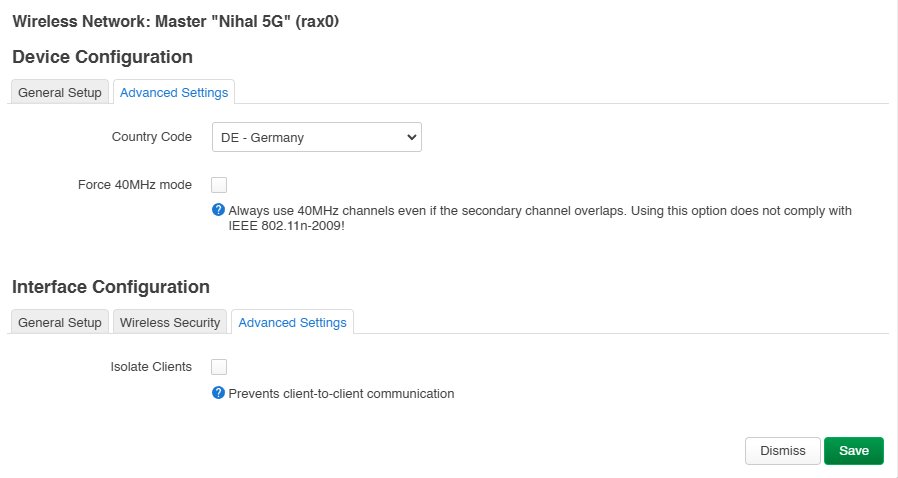Open Interface Configuration's General Setup tab
This screenshot has height=478, width=898.
[x=60, y=322]
